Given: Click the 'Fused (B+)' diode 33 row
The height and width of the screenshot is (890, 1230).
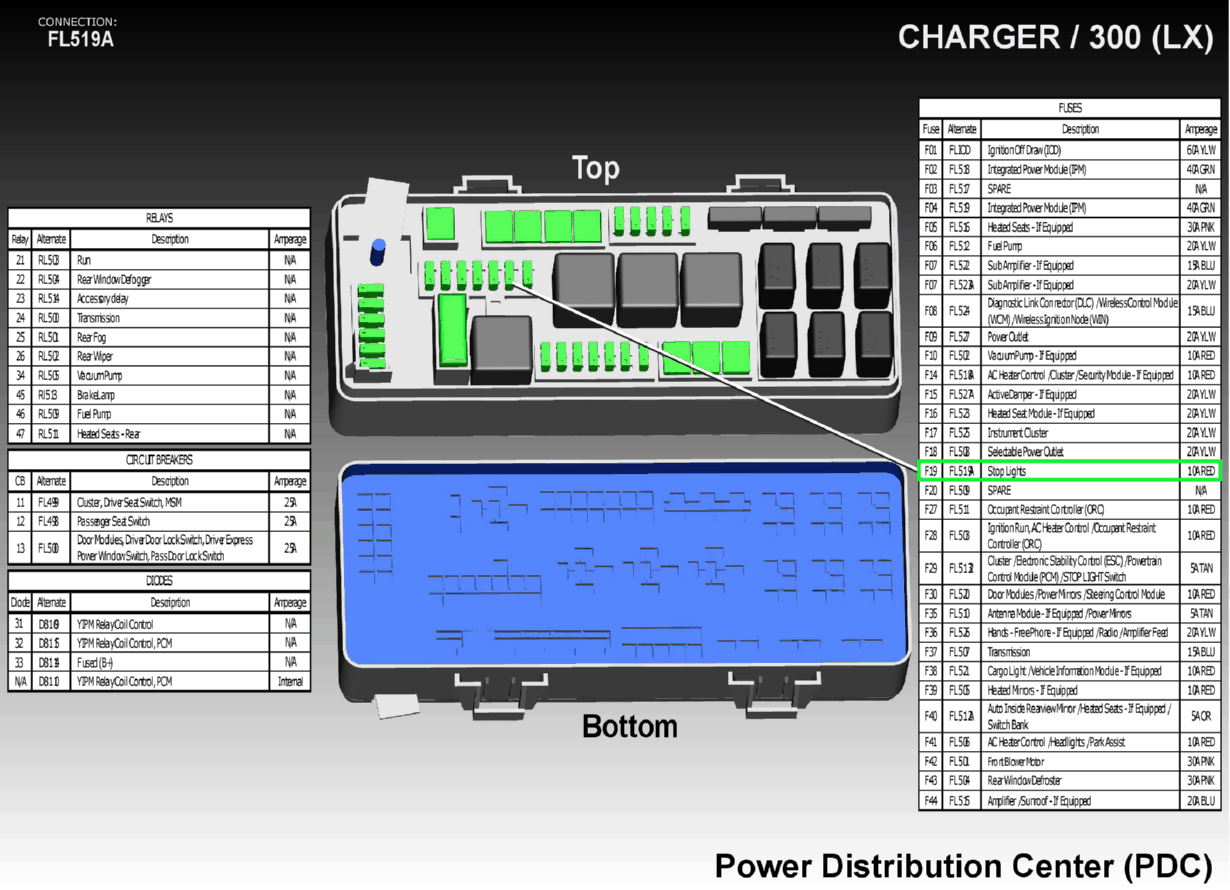Looking at the screenshot, I should [x=159, y=662].
